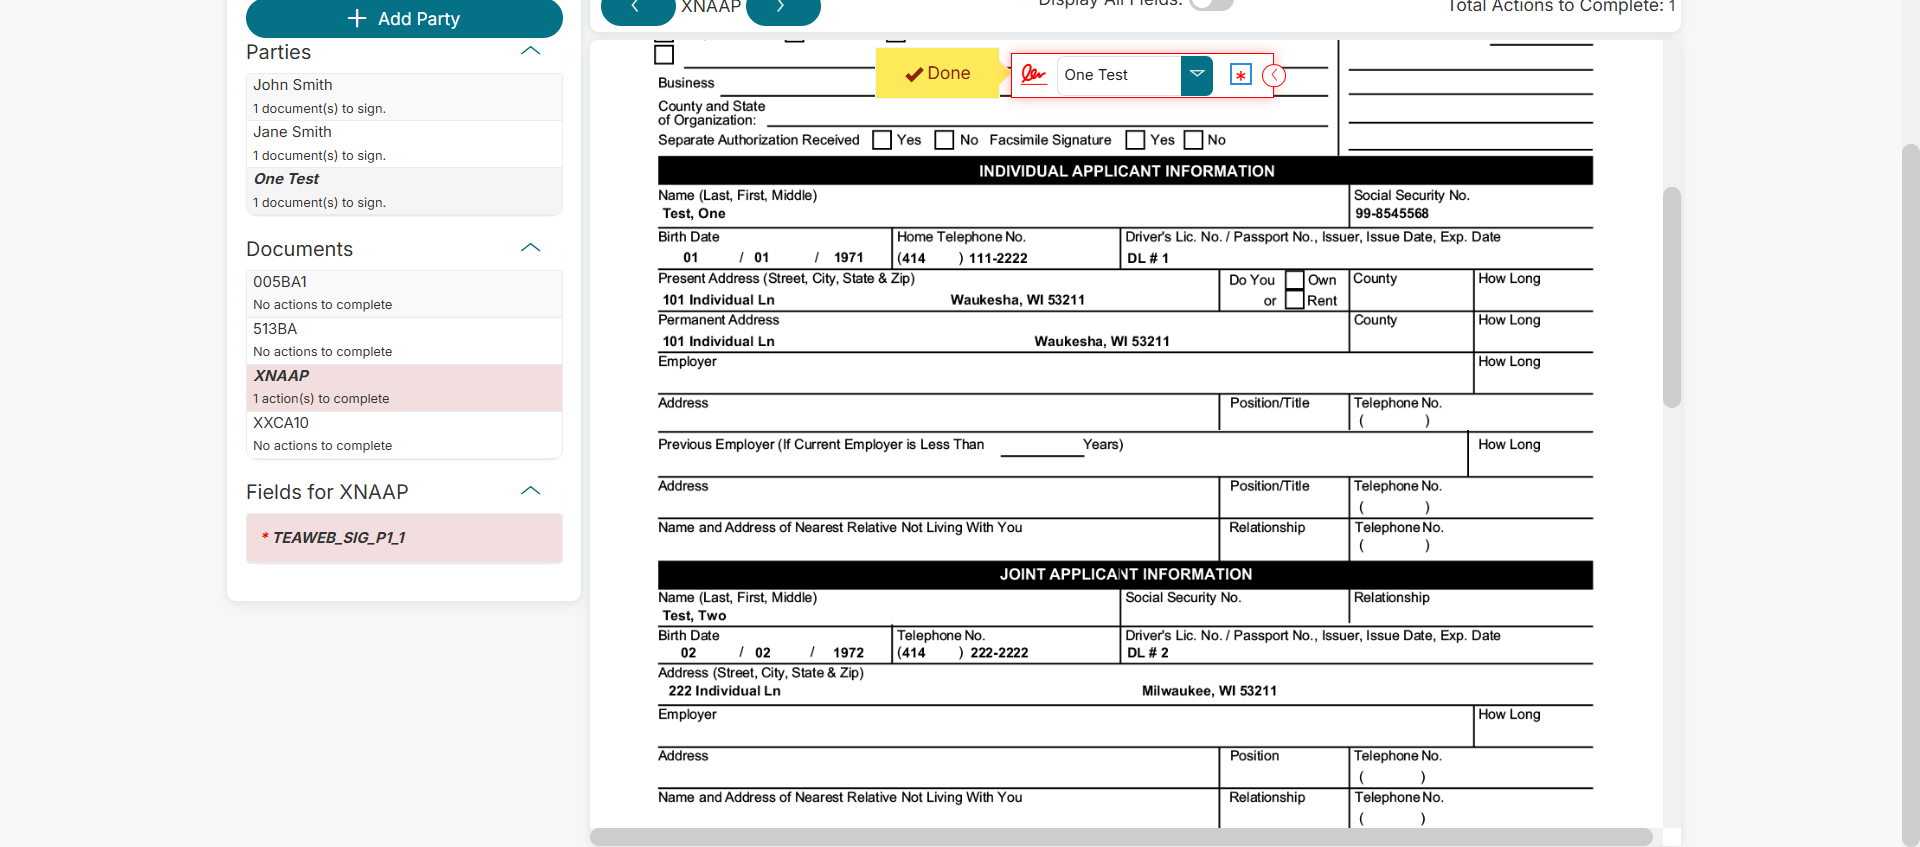Click the blue required-field asterisk icon

click(x=1240, y=75)
